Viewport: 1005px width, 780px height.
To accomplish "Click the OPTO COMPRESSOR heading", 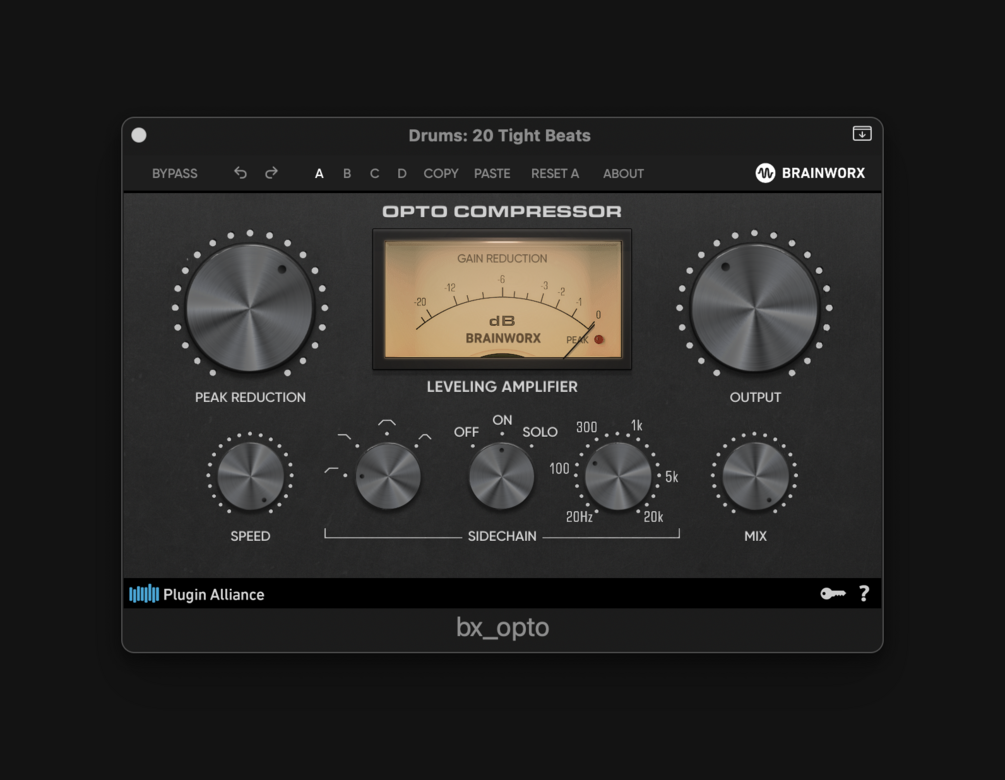I will coord(502,212).
